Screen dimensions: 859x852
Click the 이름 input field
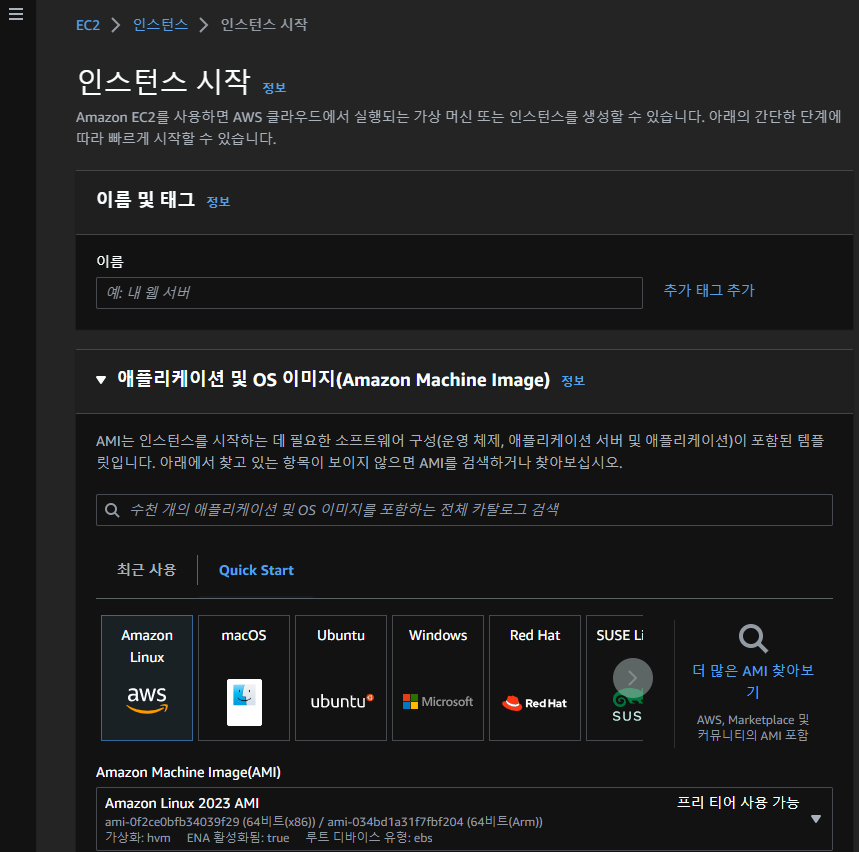(x=369, y=293)
